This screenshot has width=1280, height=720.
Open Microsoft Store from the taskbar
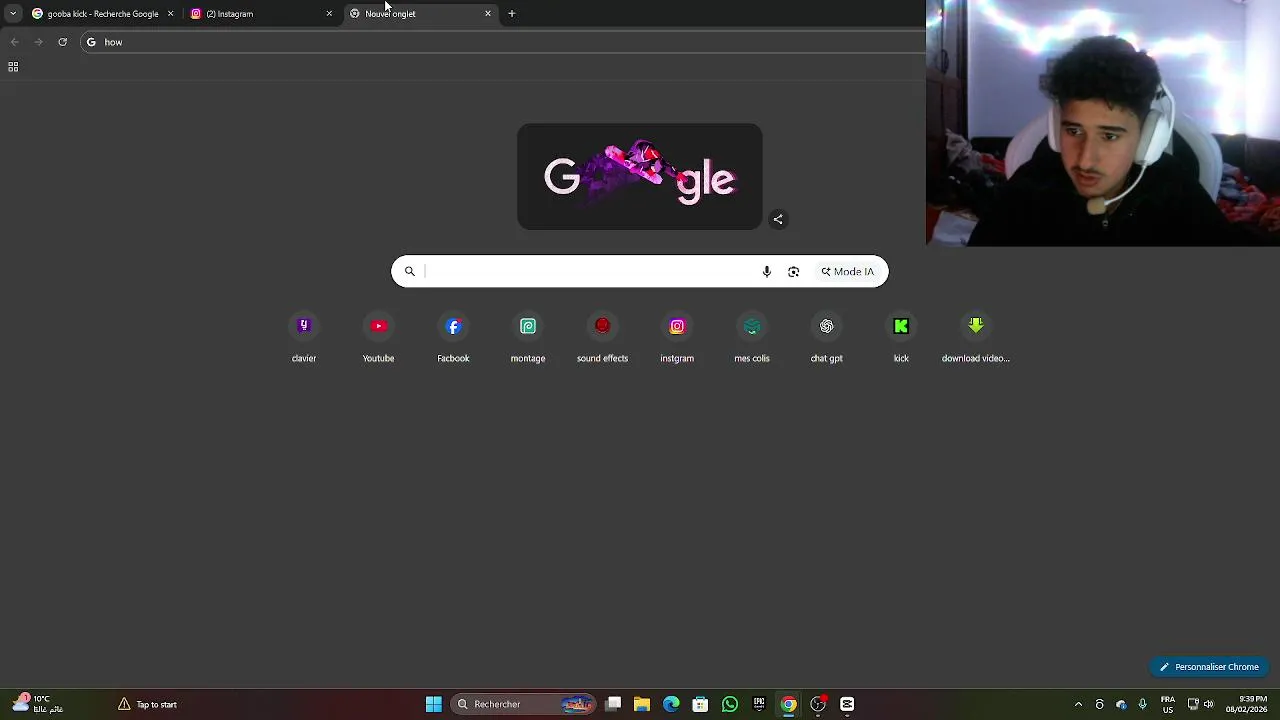(700, 704)
